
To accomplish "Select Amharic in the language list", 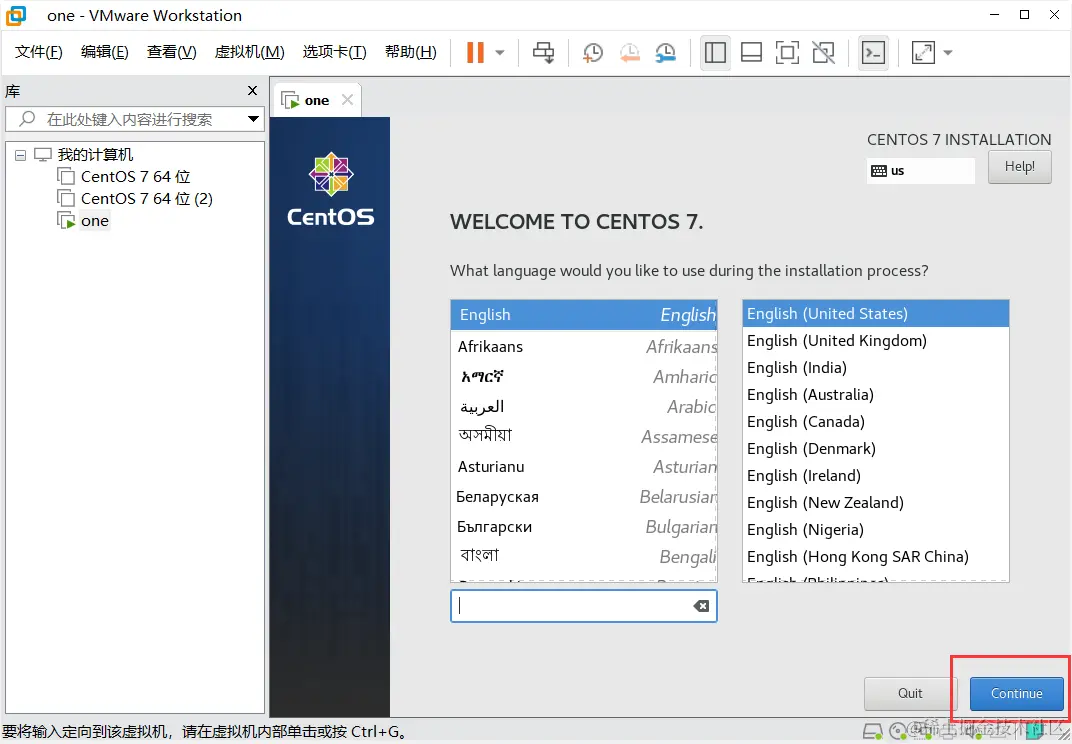I will pos(584,377).
